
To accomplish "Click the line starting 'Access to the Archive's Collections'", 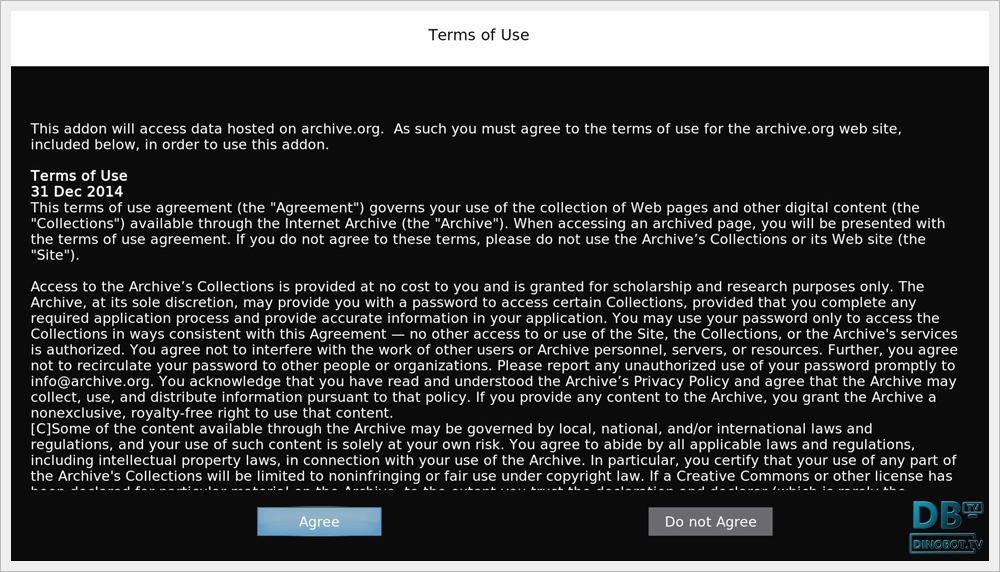I will tap(477, 287).
